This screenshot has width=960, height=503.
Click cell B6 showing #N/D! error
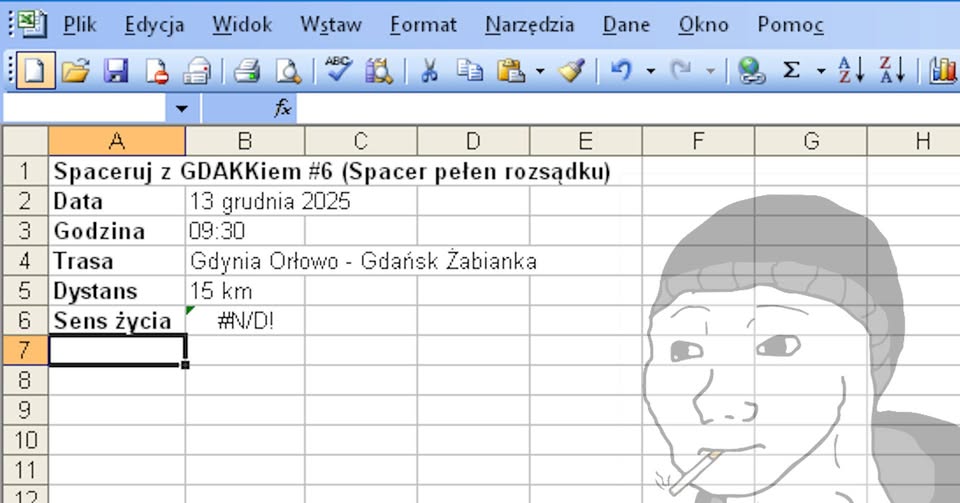245,320
